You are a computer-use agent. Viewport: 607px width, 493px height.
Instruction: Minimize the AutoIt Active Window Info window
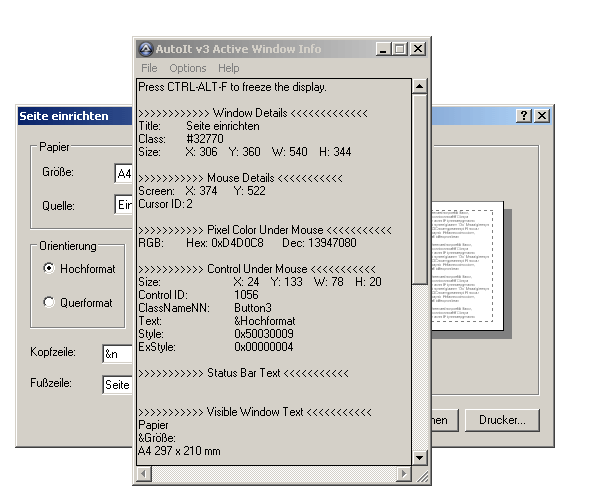tap(384, 48)
